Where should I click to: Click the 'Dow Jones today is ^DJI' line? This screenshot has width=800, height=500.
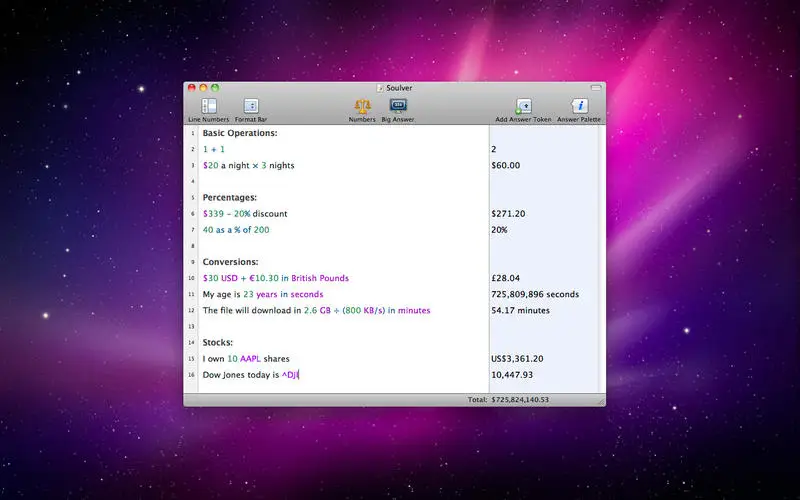(x=251, y=375)
